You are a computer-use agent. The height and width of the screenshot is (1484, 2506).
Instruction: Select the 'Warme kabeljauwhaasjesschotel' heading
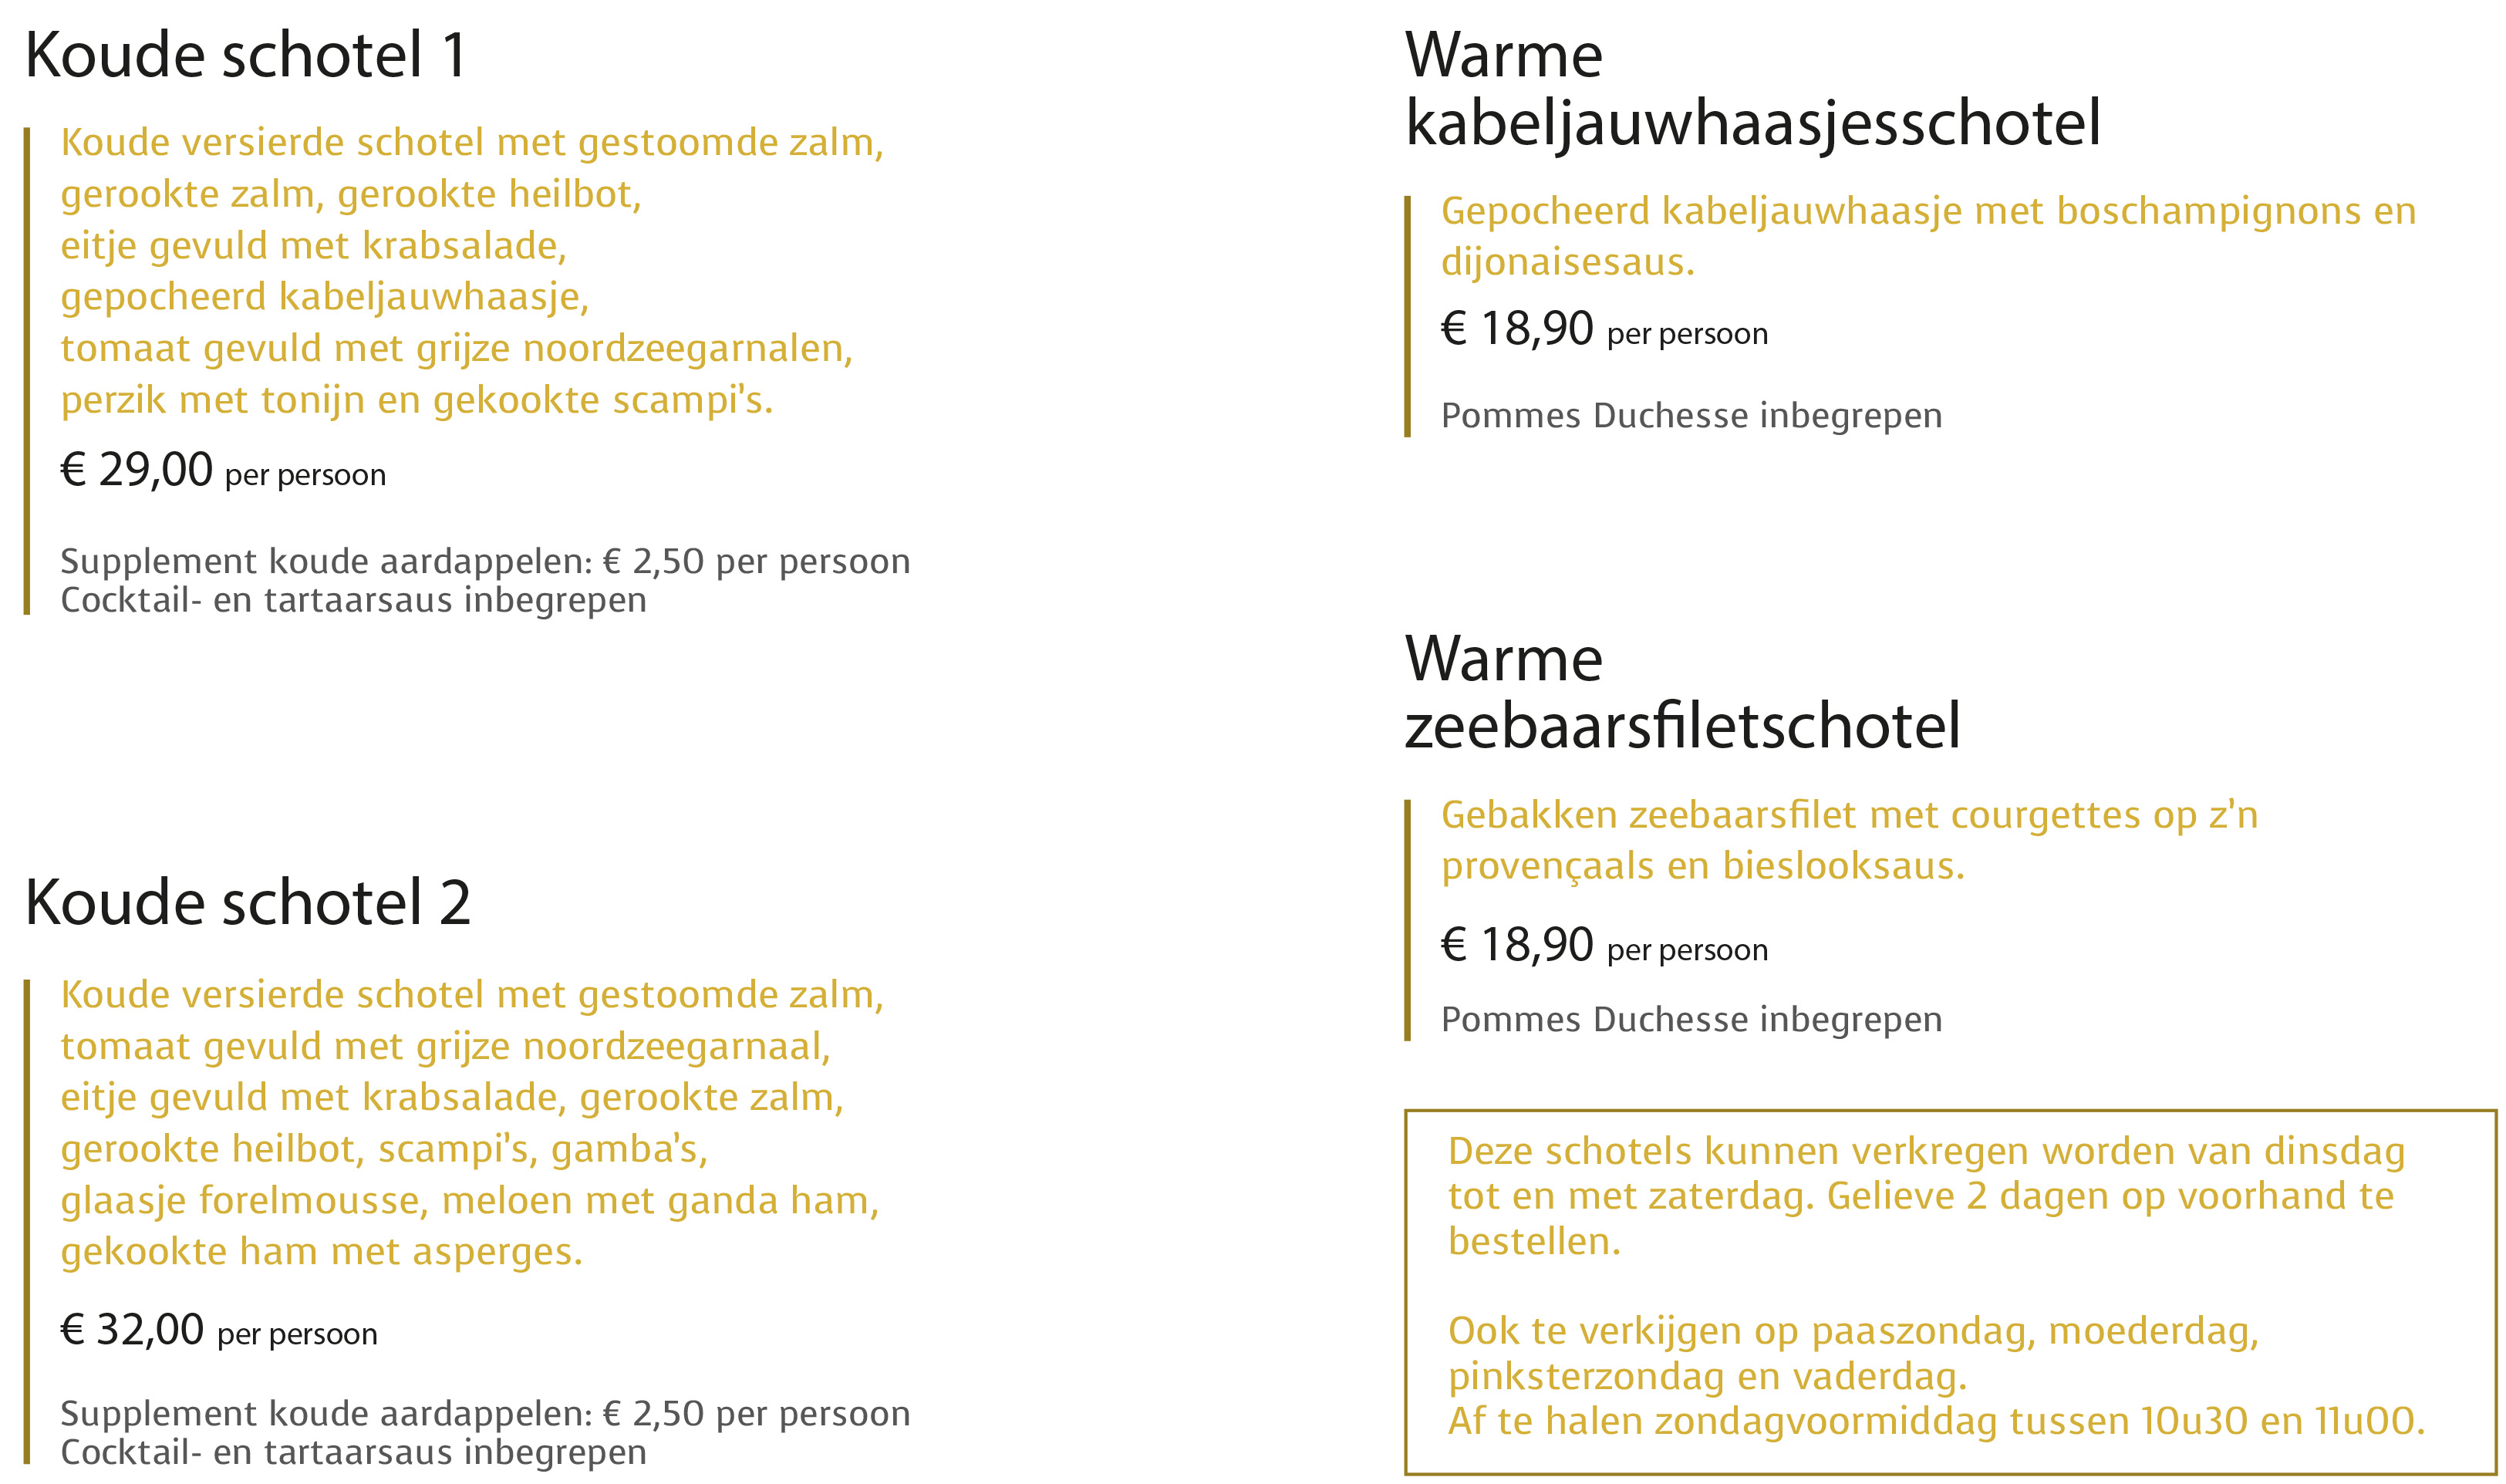click(1752, 89)
